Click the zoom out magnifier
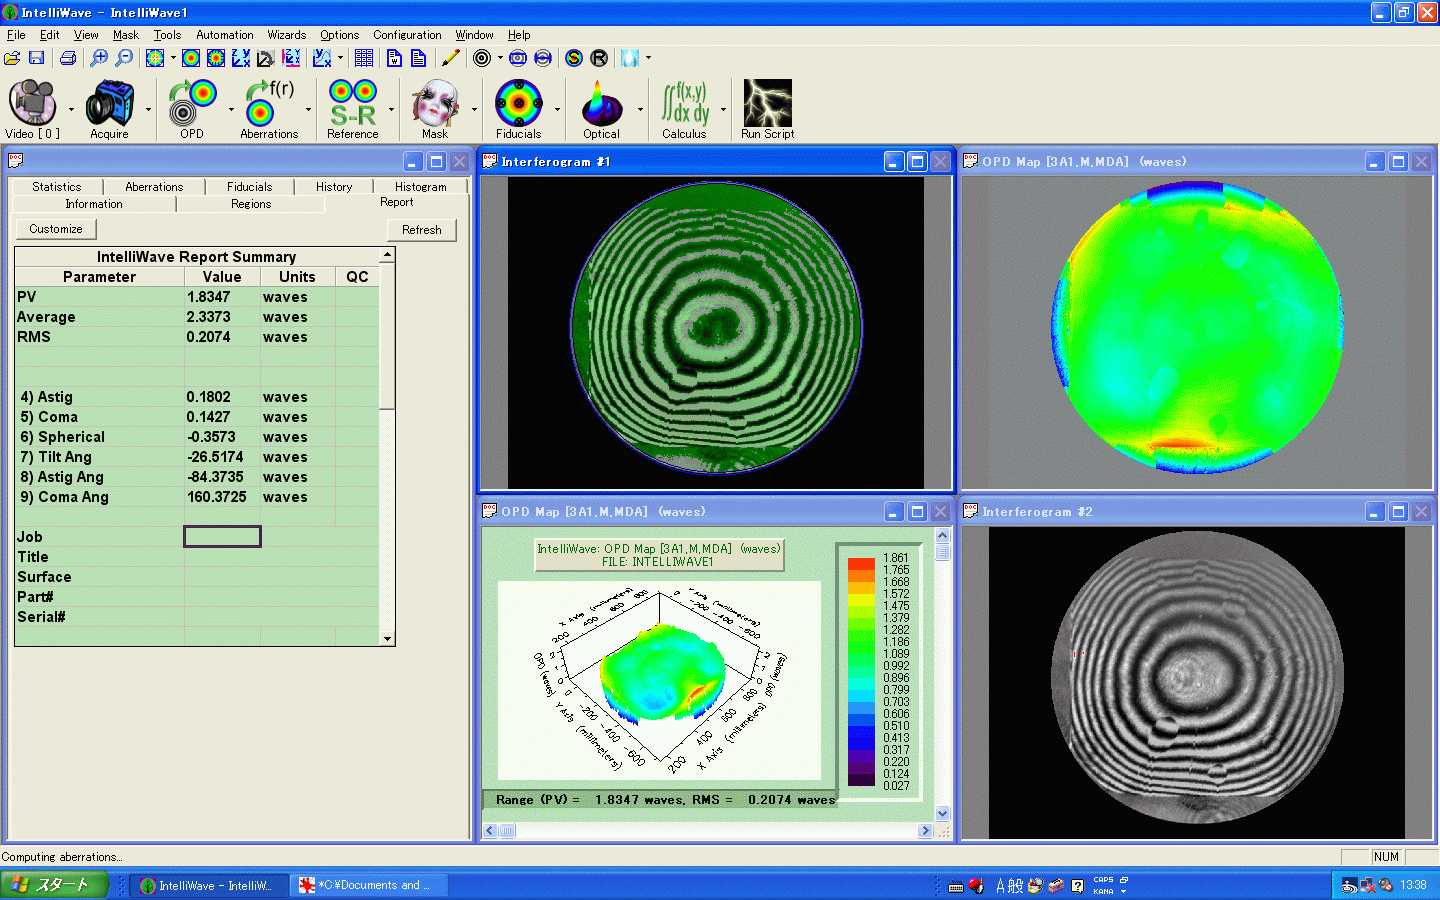 [x=124, y=58]
